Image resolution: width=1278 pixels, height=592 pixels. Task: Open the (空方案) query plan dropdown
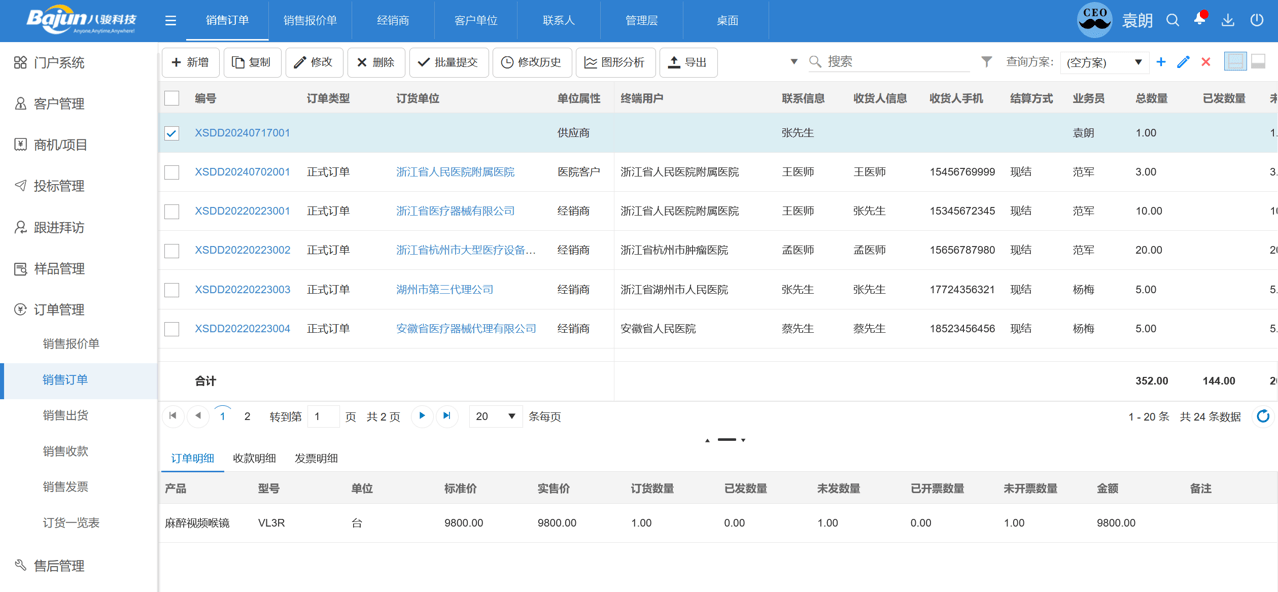point(1105,61)
